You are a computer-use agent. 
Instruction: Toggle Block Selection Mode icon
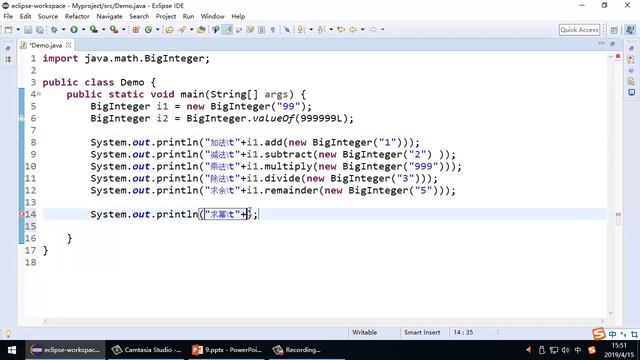262,29
